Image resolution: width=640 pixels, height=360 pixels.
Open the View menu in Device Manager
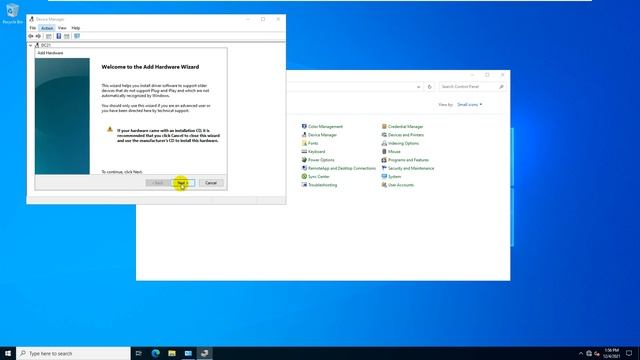pyautogui.click(x=62, y=28)
